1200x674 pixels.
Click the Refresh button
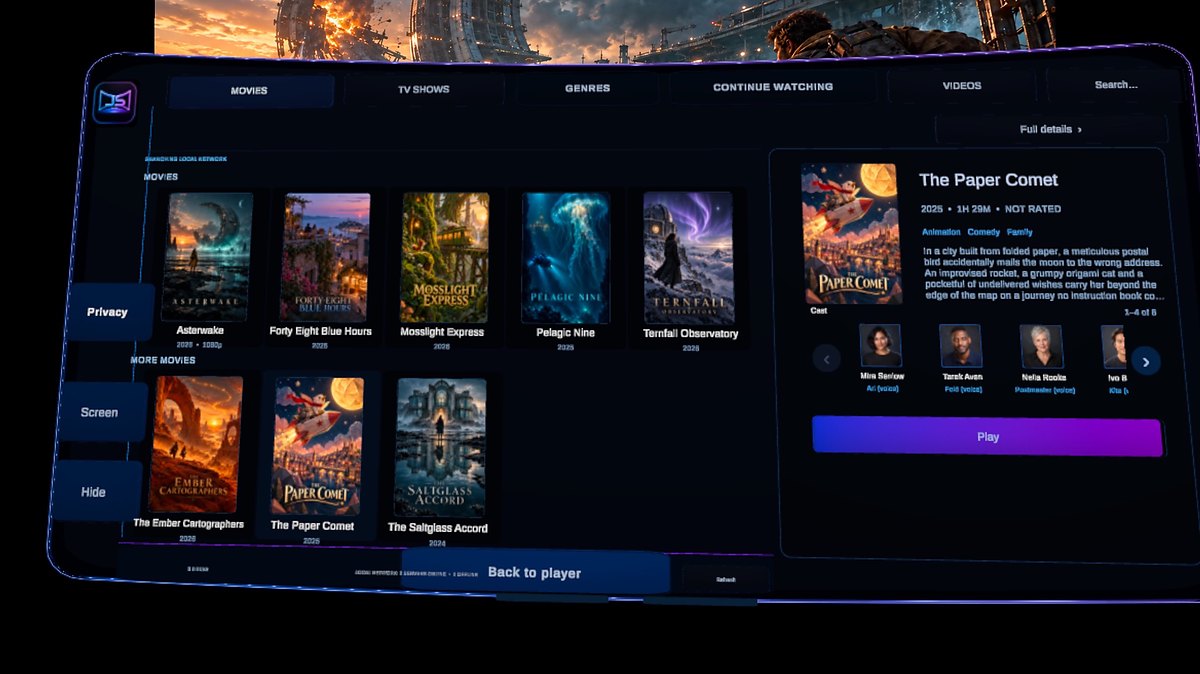click(726, 580)
